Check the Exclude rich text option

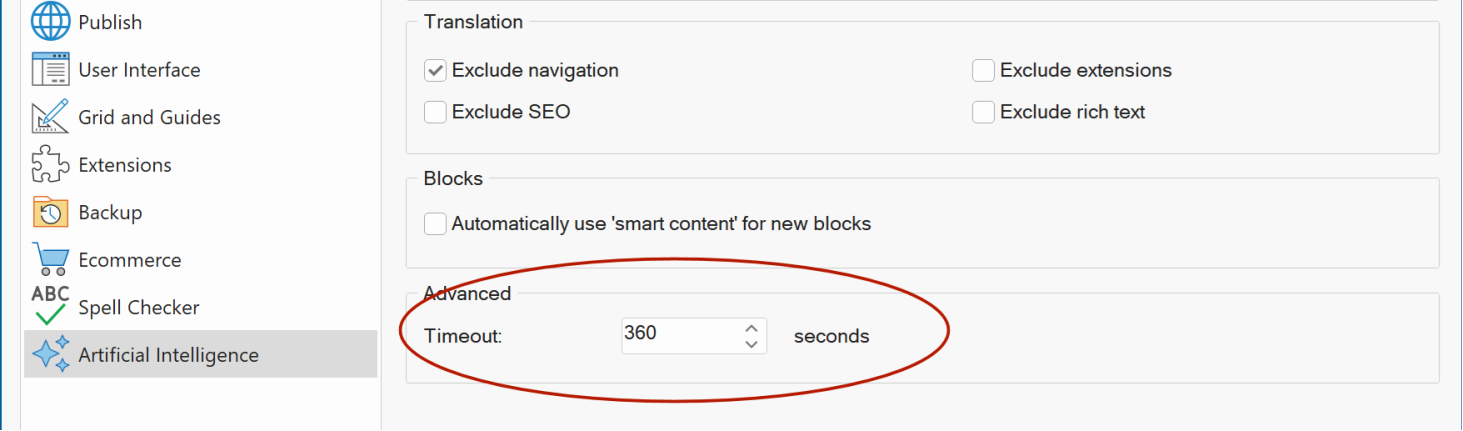coord(983,112)
